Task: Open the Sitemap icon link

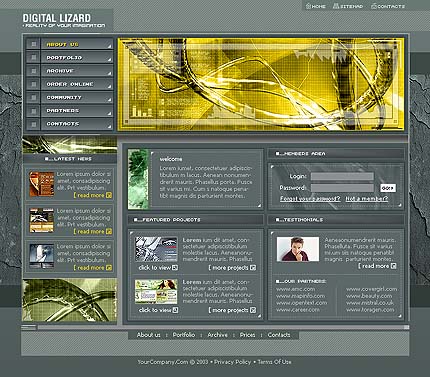Action: click(x=336, y=6)
